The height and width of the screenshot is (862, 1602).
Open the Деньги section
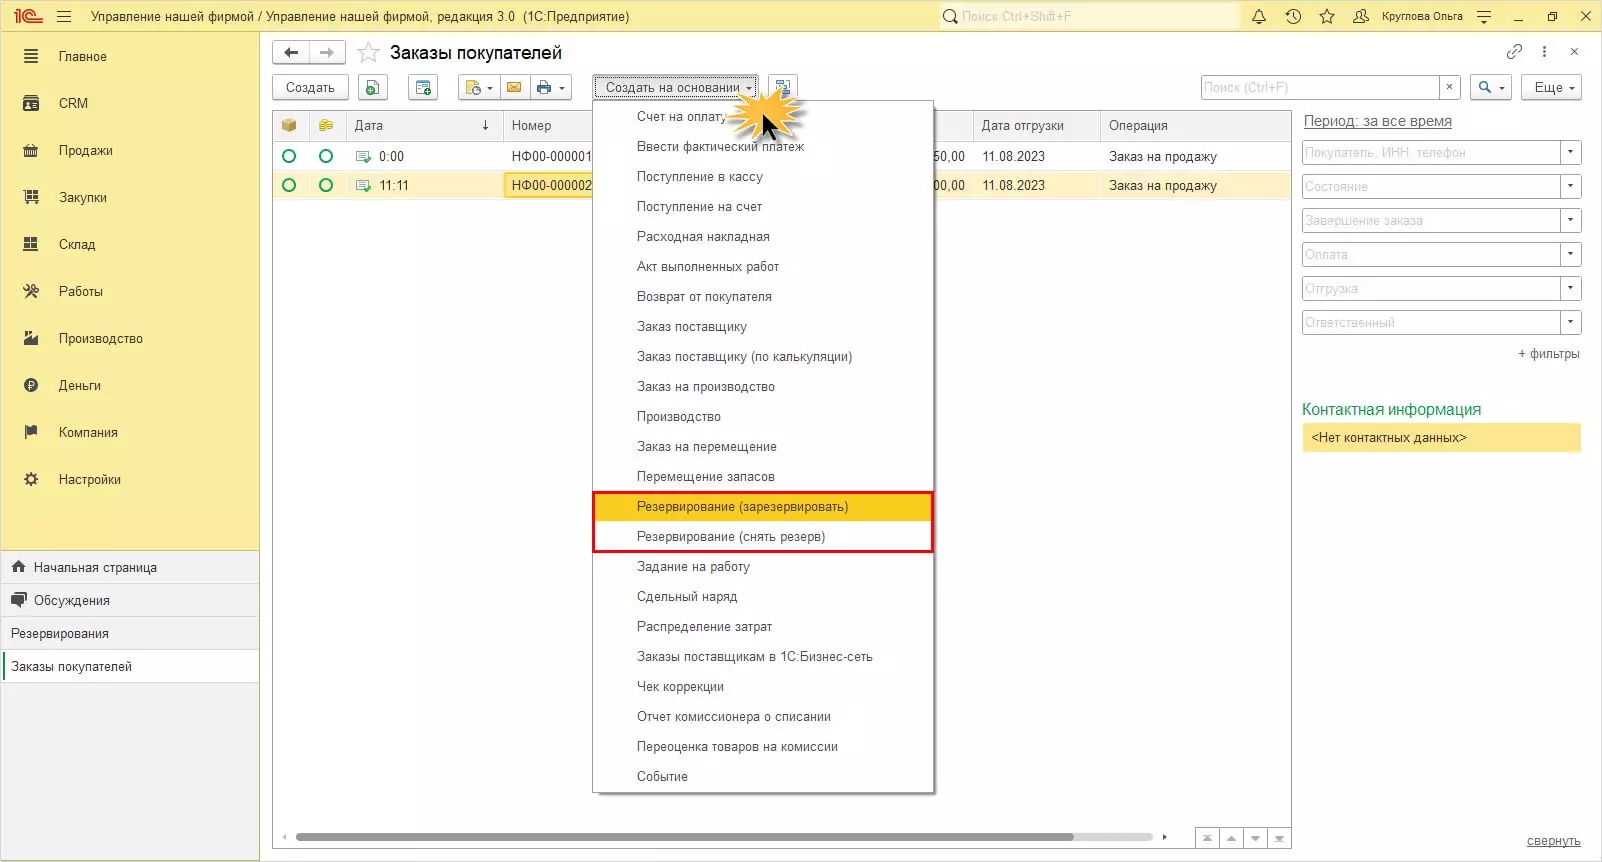79,386
